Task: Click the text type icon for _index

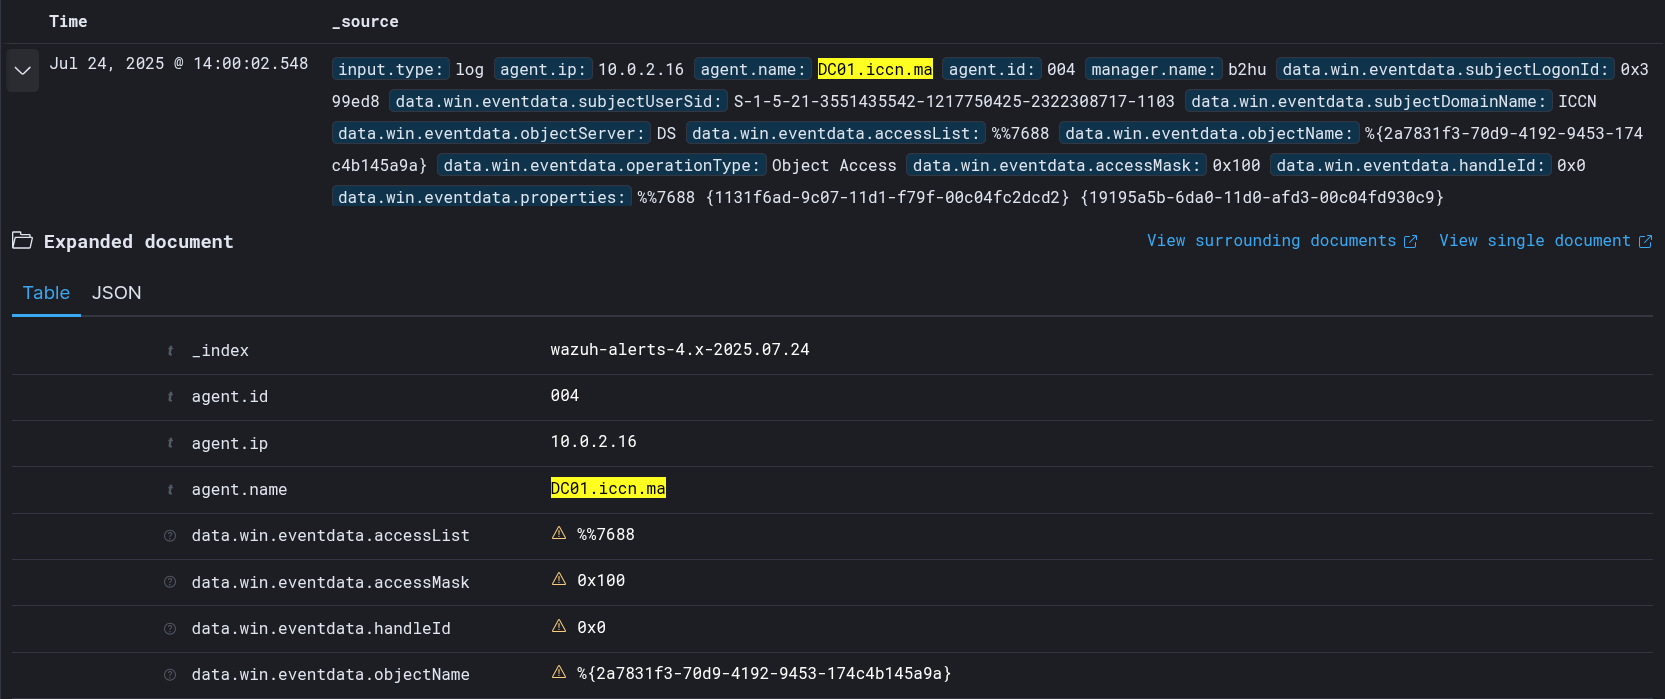Action: [170, 351]
